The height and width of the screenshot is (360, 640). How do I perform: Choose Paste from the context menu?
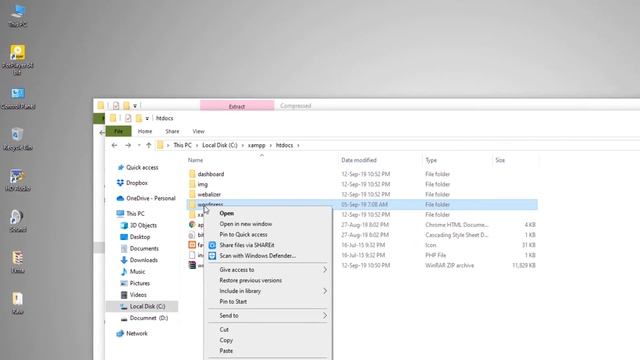click(x=226, y=351)
